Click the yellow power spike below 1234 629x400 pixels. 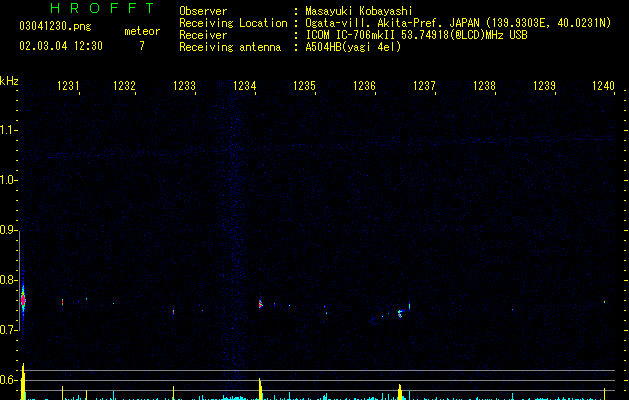coord(260,389)
